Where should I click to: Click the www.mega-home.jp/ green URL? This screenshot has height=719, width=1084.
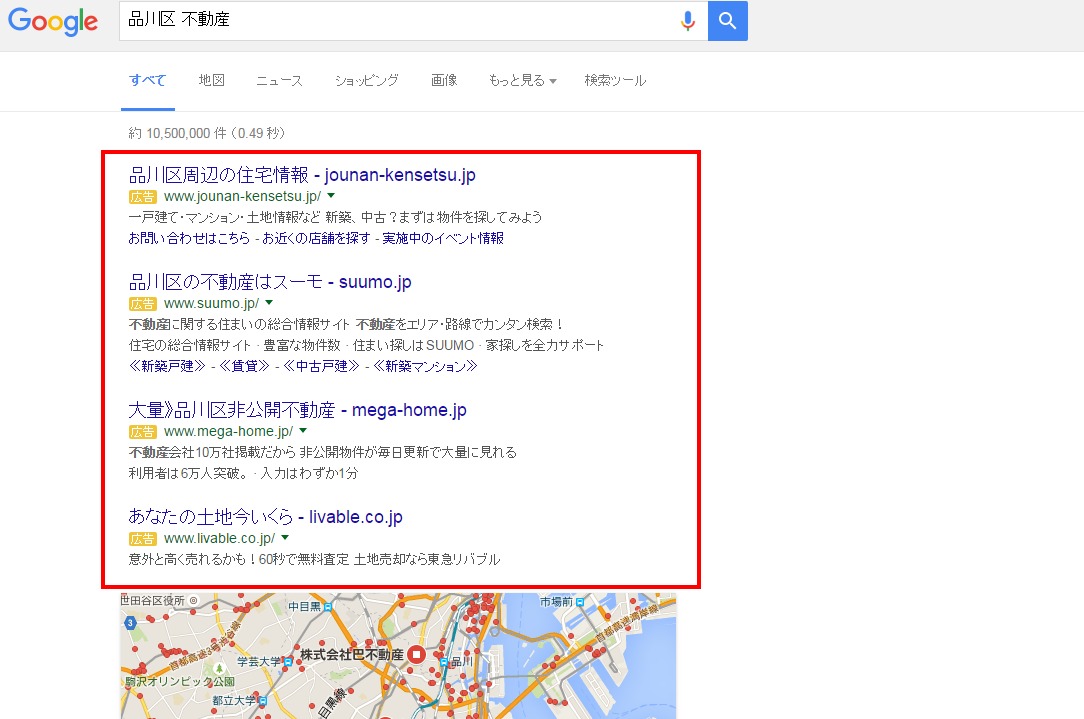coord(229,431)
